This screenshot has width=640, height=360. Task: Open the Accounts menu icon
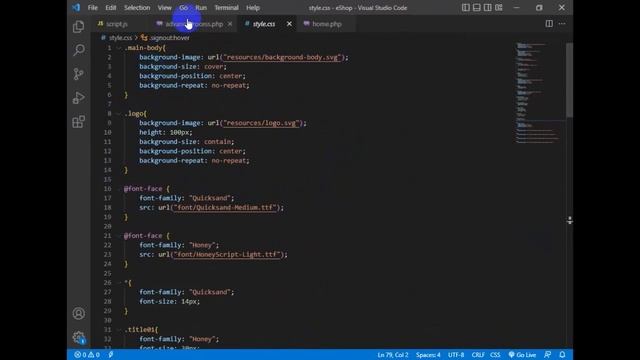(79, 313)
